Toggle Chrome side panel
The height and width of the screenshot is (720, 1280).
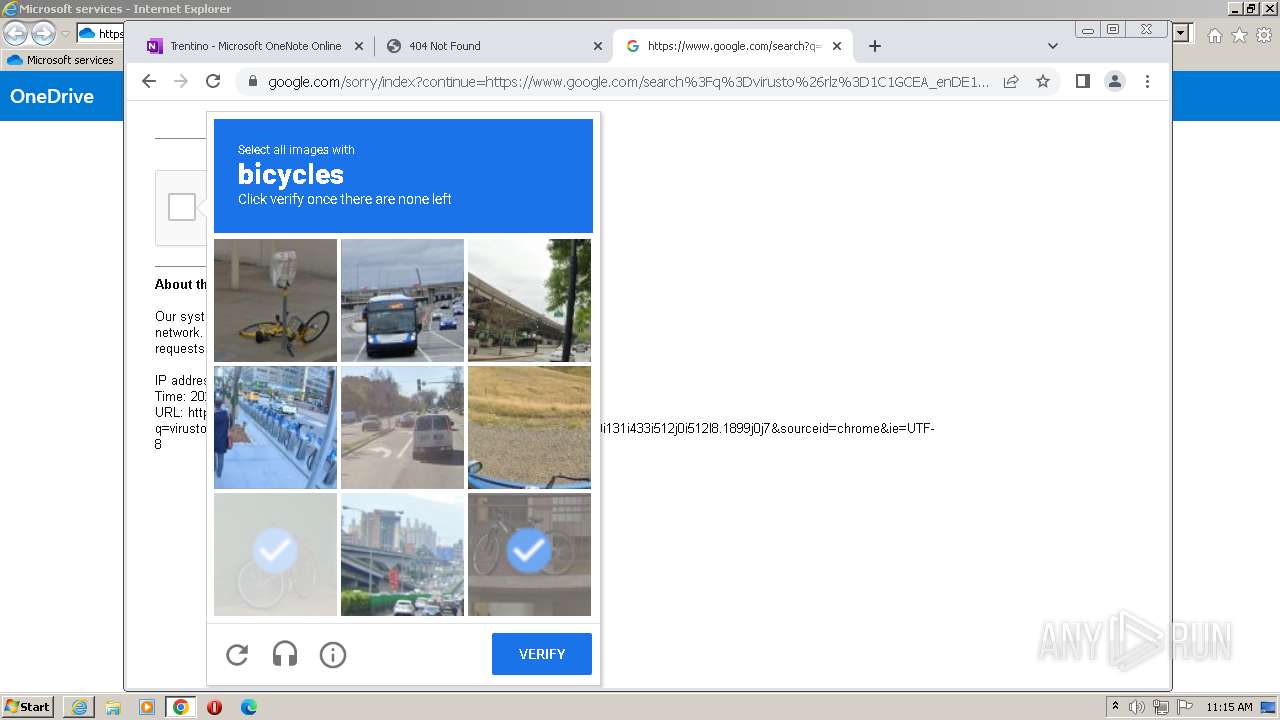click(1083, 82)
